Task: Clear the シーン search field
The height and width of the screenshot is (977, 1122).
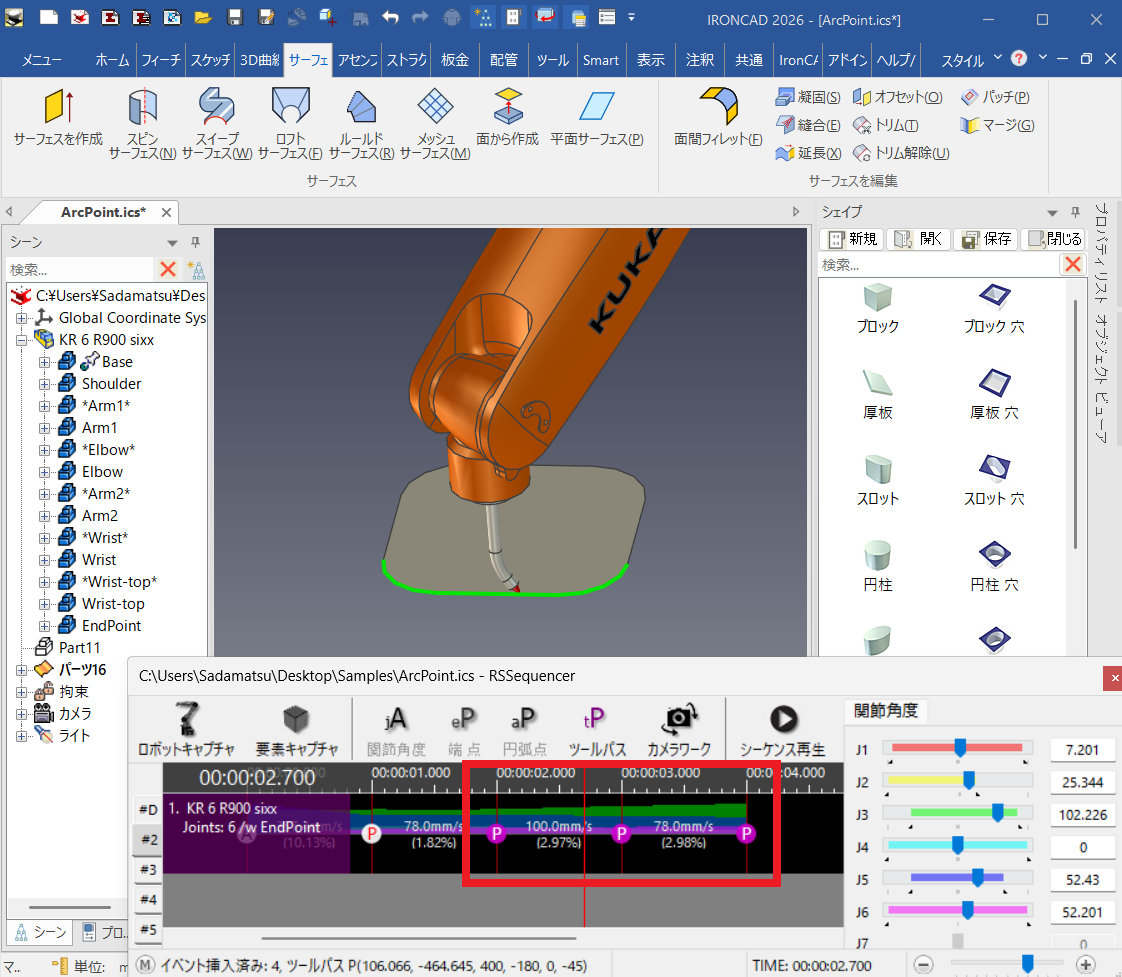Action: pyautogui.click(x=168, y=269)
